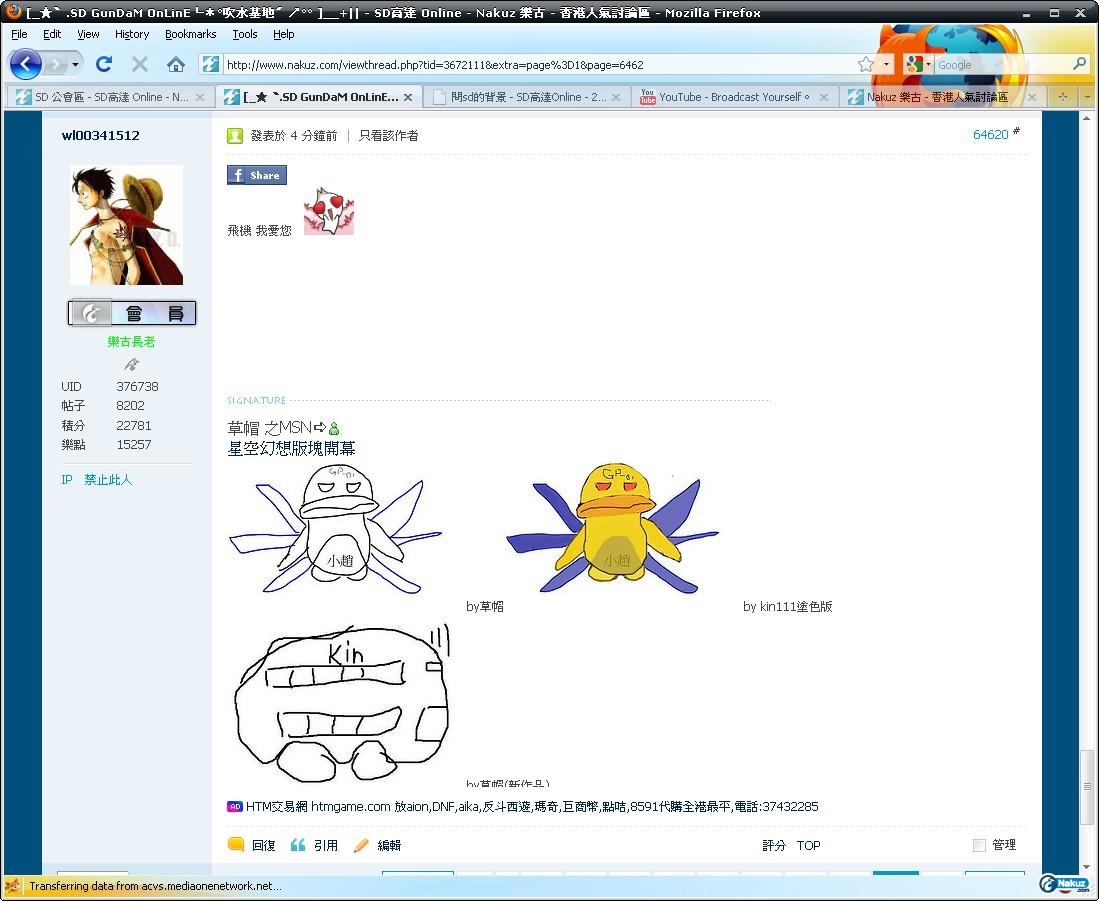
Task: Open the Edit menu
Action: click(52, 34)
